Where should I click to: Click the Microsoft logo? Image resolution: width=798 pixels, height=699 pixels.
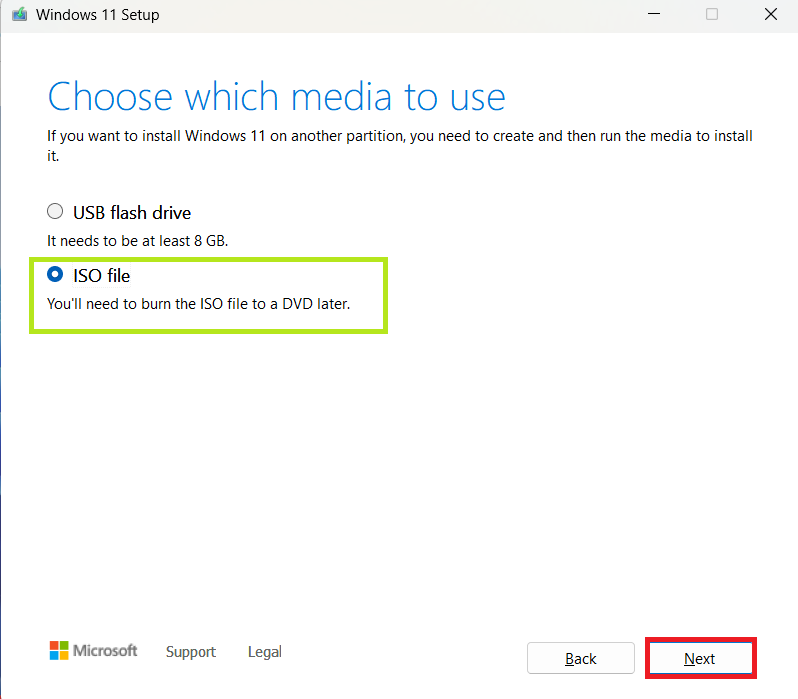click(94, 651)
